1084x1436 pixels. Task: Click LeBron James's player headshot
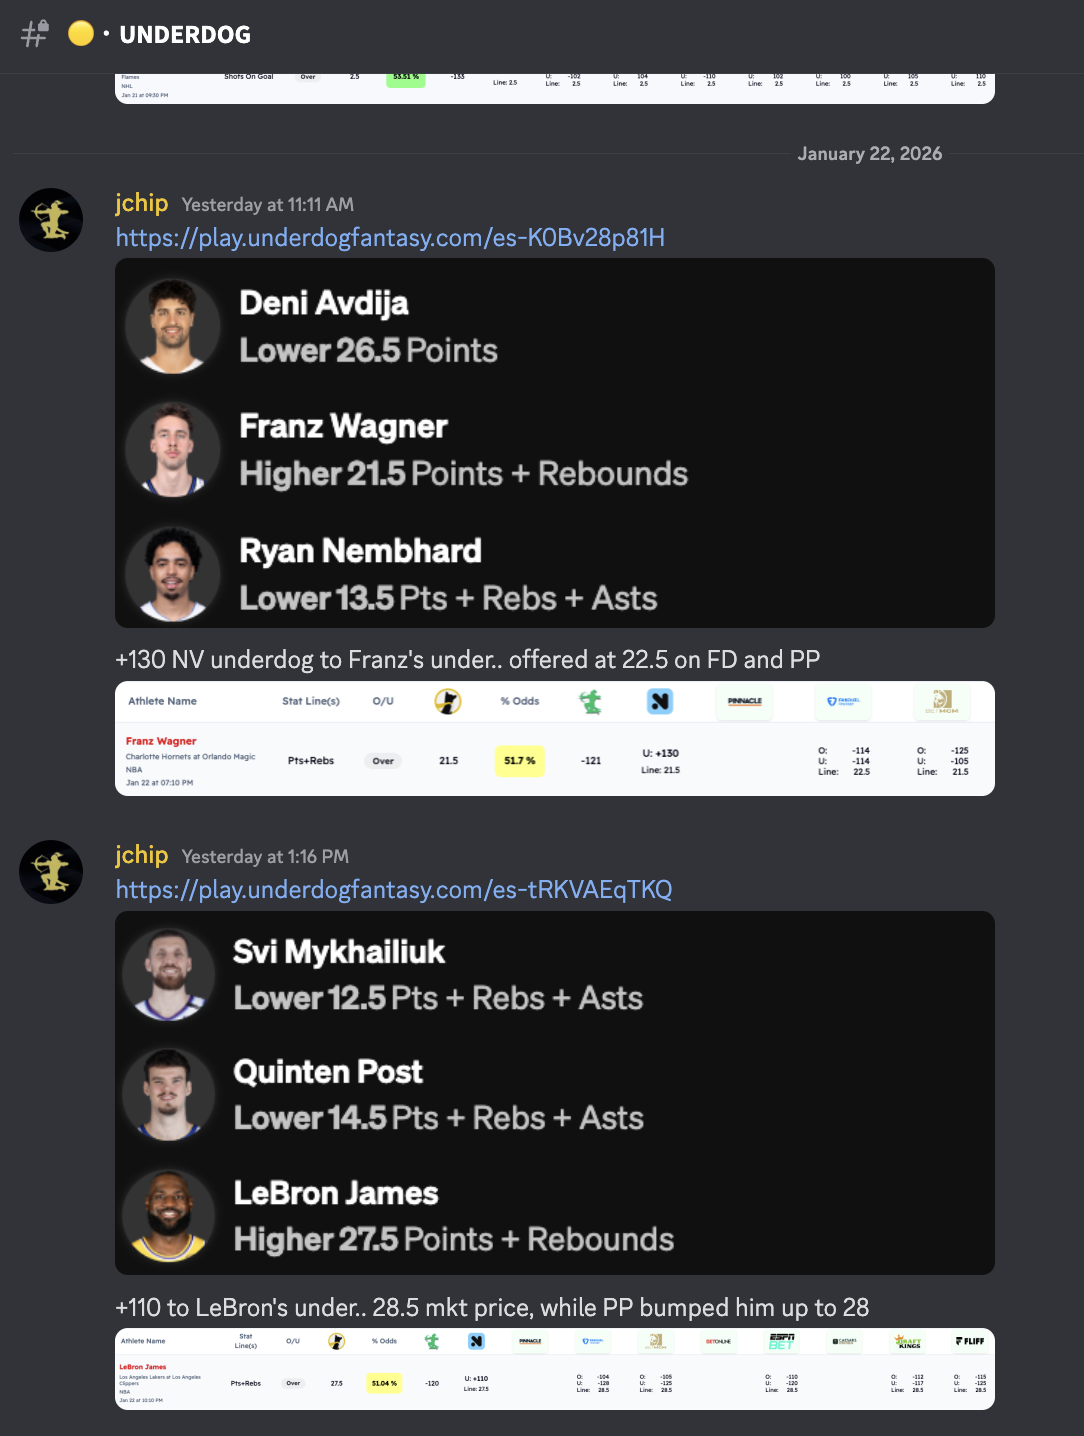[x=168, y=1216]
